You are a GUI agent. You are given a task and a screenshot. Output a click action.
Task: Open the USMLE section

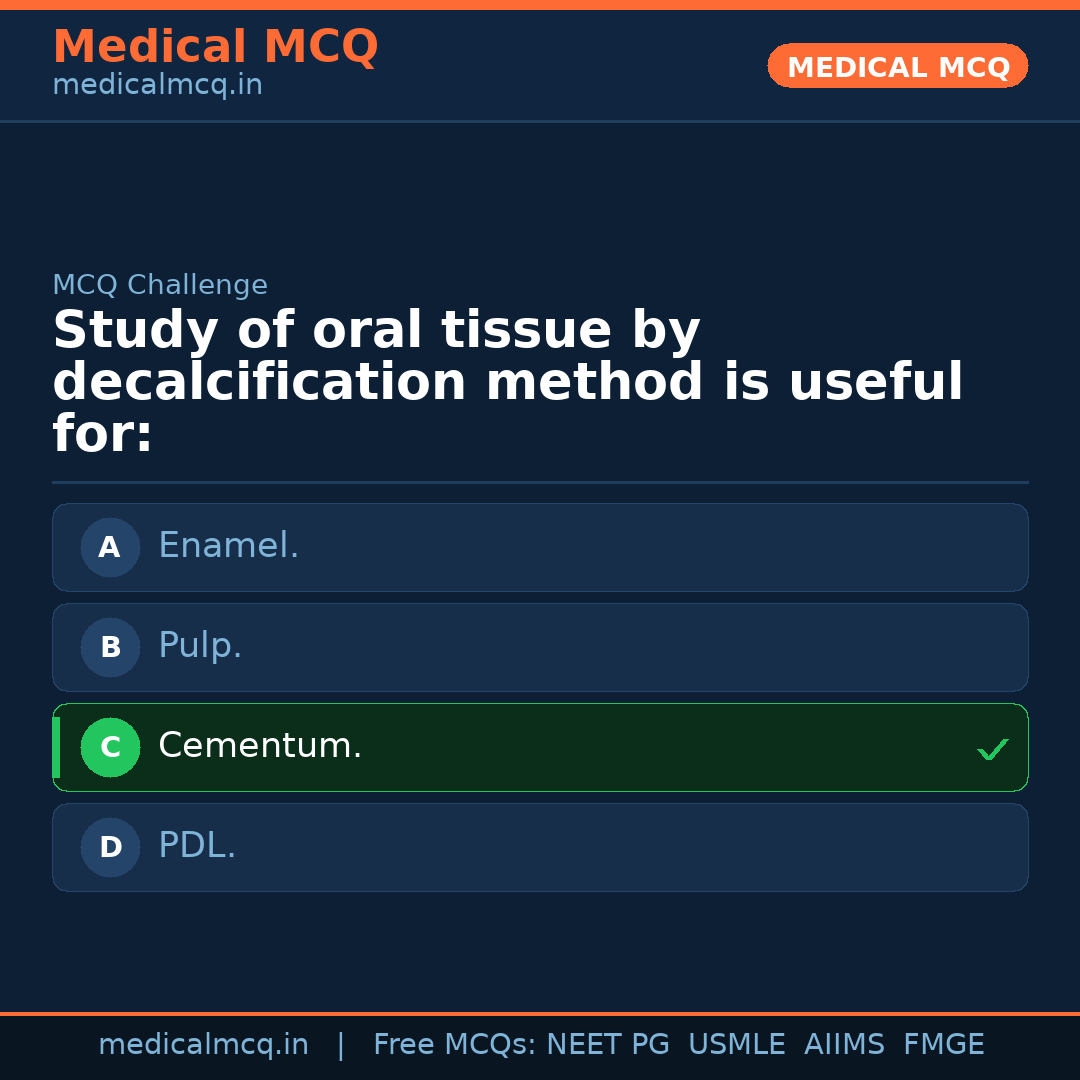point(737,1044)
